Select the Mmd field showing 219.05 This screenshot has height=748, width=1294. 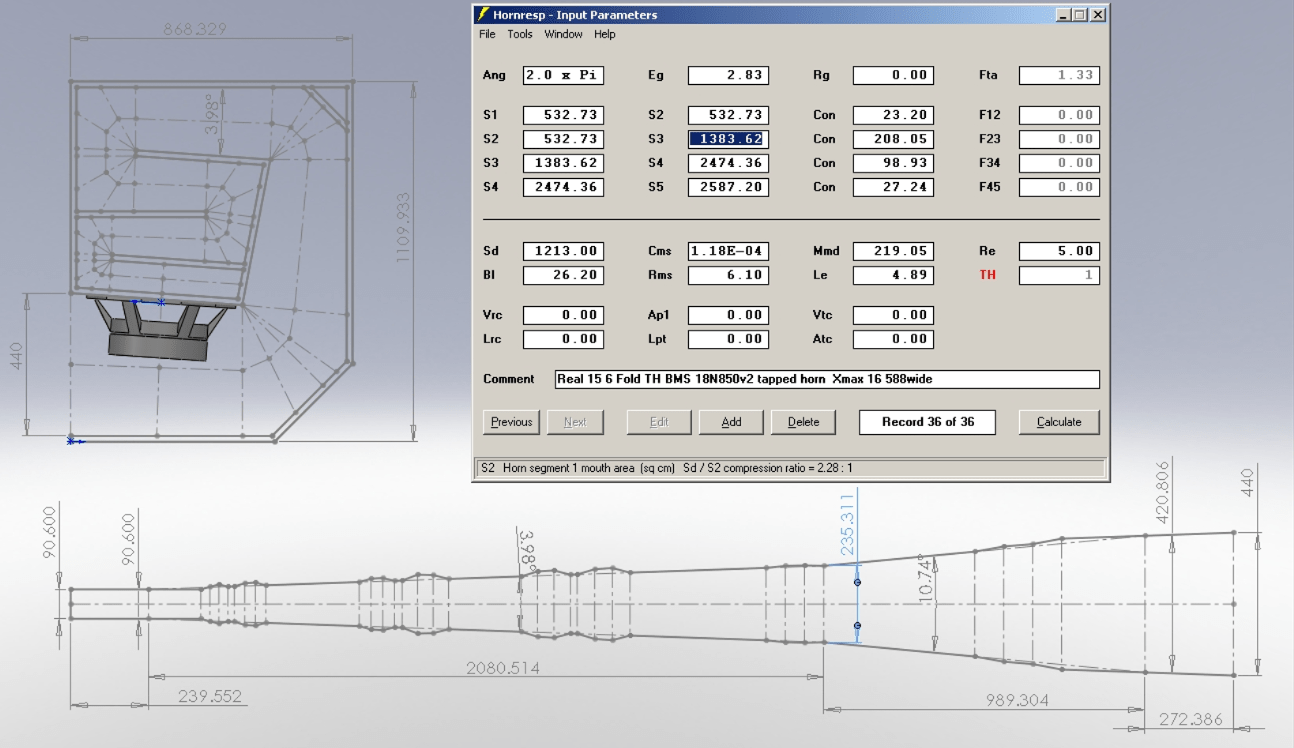[x=893, y=251]
